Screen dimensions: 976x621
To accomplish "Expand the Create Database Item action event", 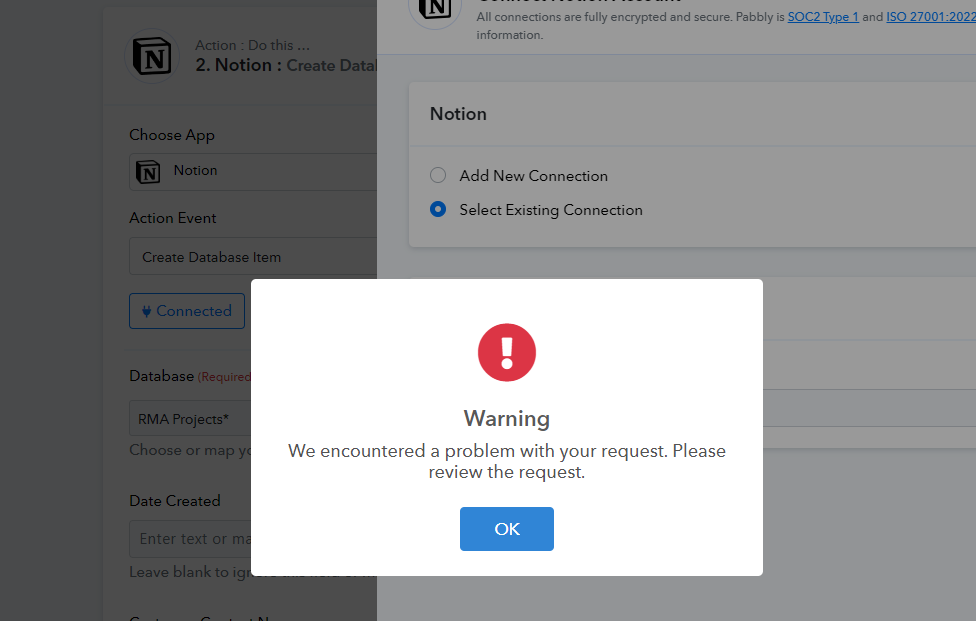I will click(253, 256).
